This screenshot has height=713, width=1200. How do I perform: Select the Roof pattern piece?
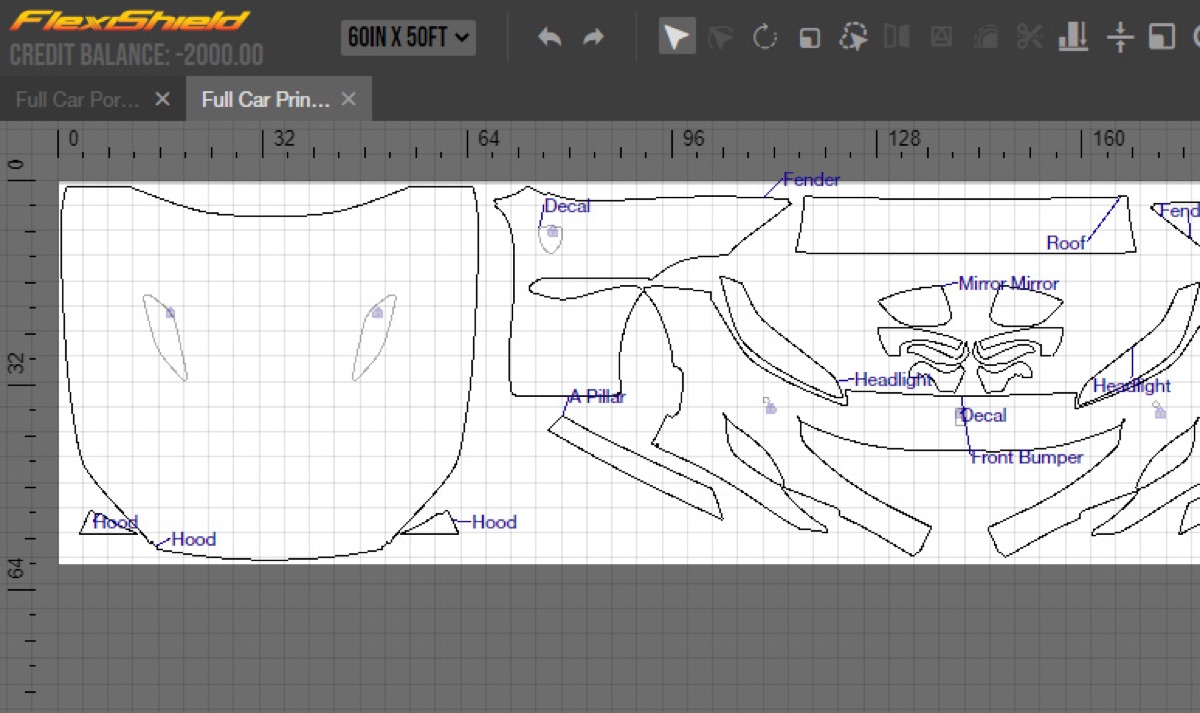[966, 224]
